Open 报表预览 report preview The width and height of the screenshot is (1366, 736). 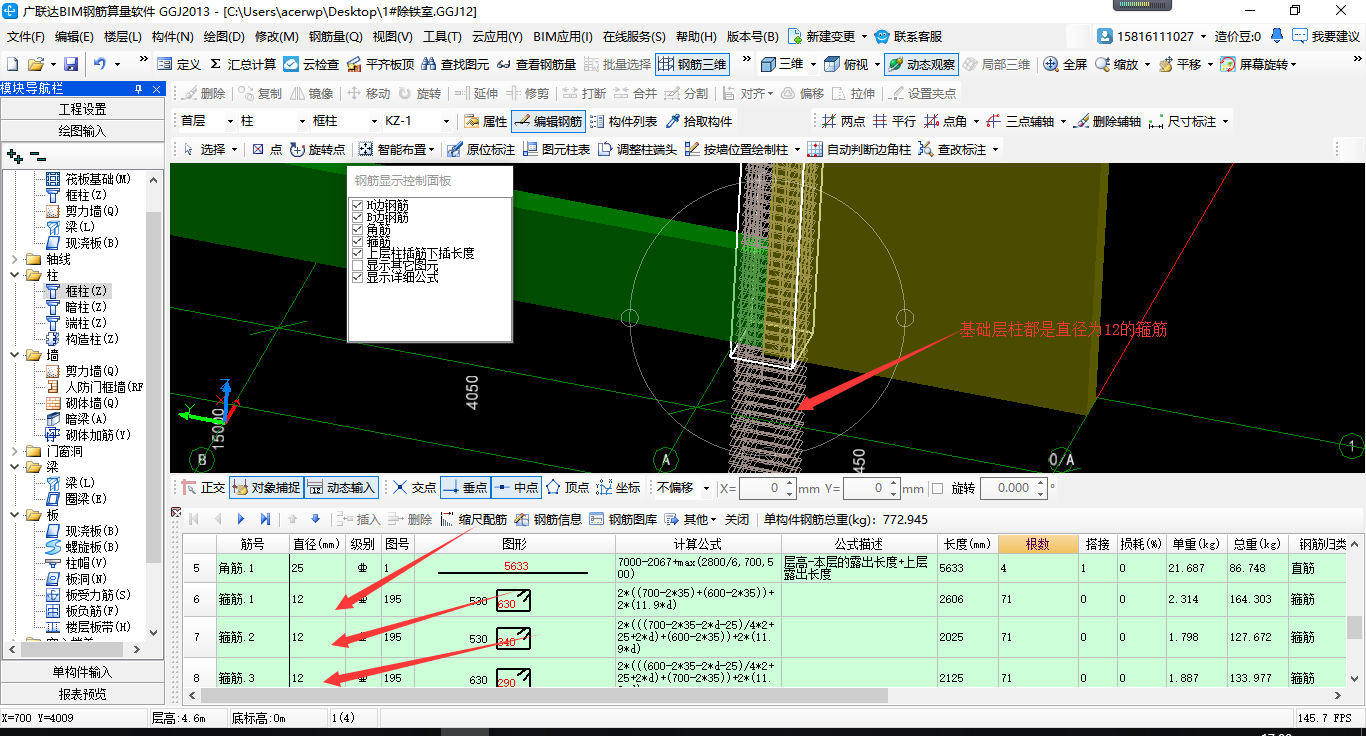pos(82,694)
